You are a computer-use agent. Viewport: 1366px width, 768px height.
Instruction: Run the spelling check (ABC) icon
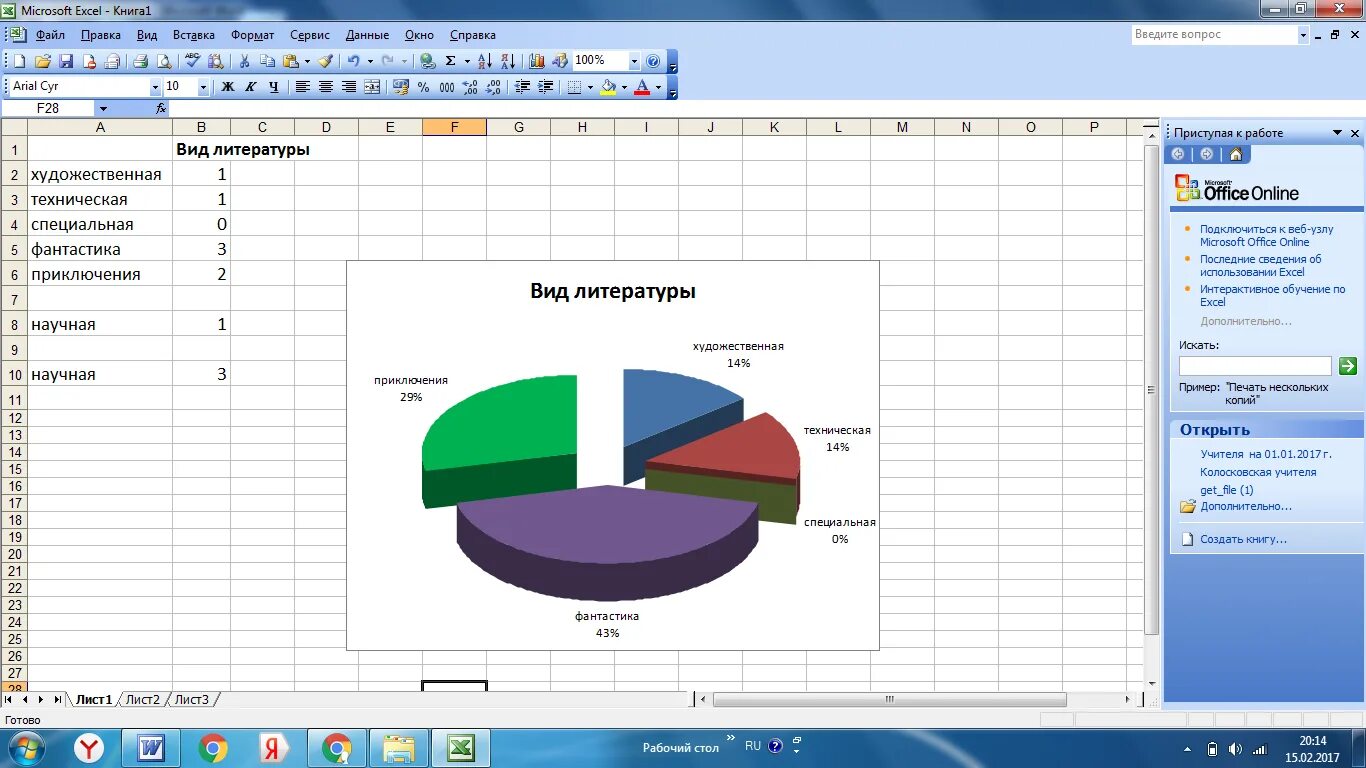click(192, 61)
